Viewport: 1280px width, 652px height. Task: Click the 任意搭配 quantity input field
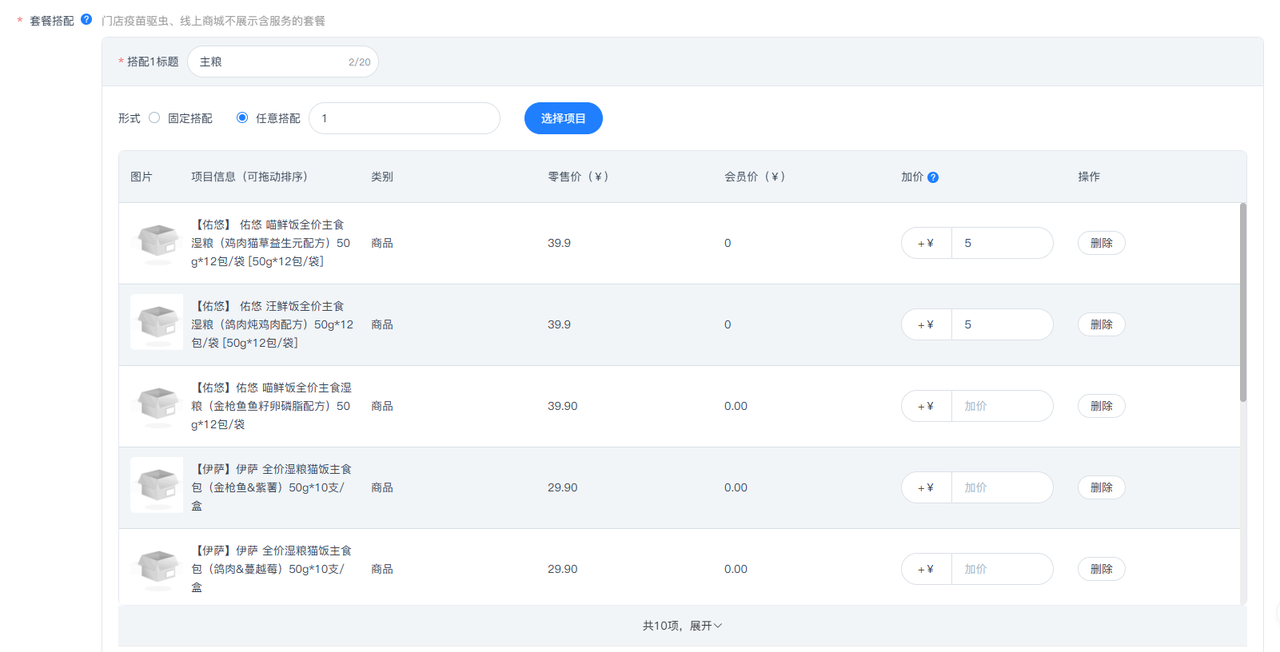[x=404, y=118]
